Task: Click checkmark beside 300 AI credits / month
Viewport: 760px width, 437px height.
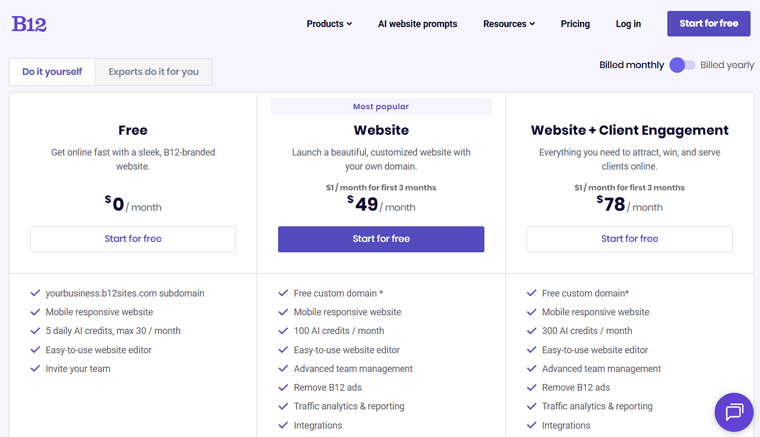Action: [x=531, y=331]
